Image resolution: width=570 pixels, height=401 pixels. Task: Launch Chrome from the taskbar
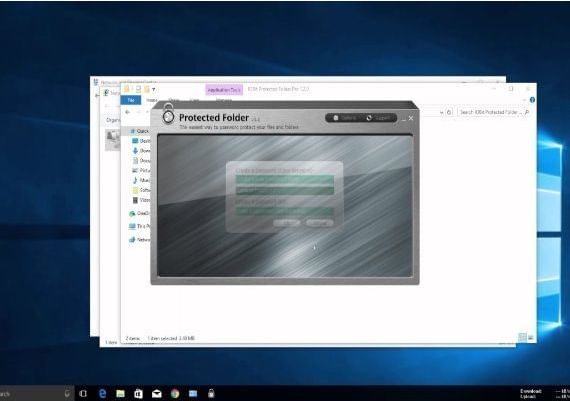click(175, 394)
